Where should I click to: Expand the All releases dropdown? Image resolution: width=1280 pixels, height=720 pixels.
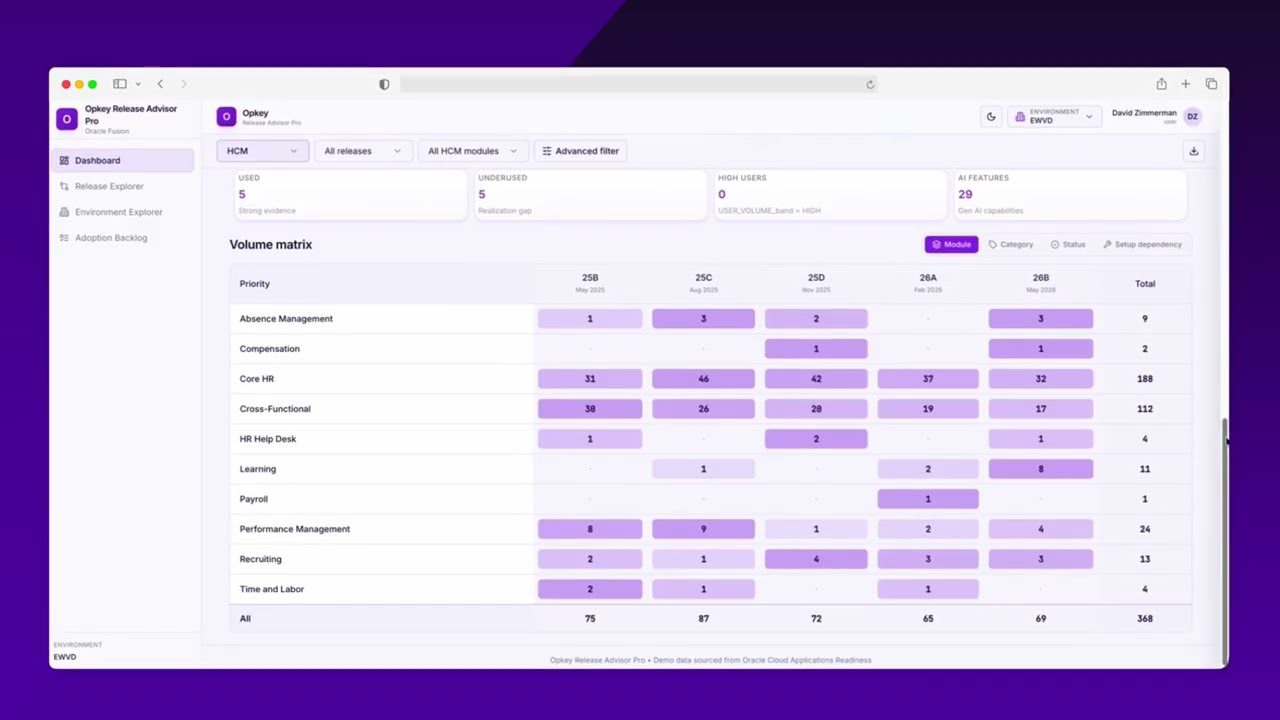click(x=362, y=151)
